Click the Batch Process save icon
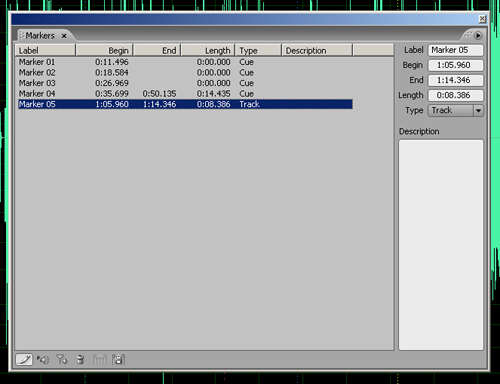Image resolution: width=500 pixels, height=384 pixels. [x=118, y=360]
